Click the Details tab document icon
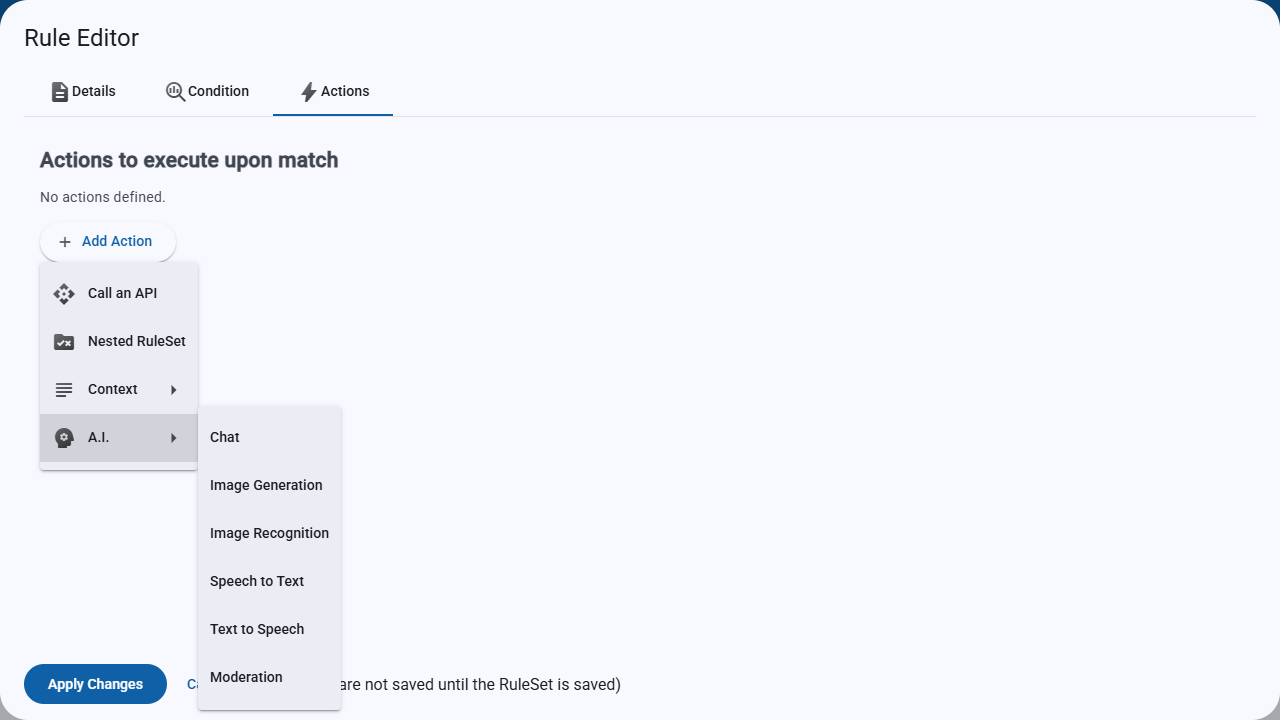This screenshot has height=720, width=1280. point(60,92)
